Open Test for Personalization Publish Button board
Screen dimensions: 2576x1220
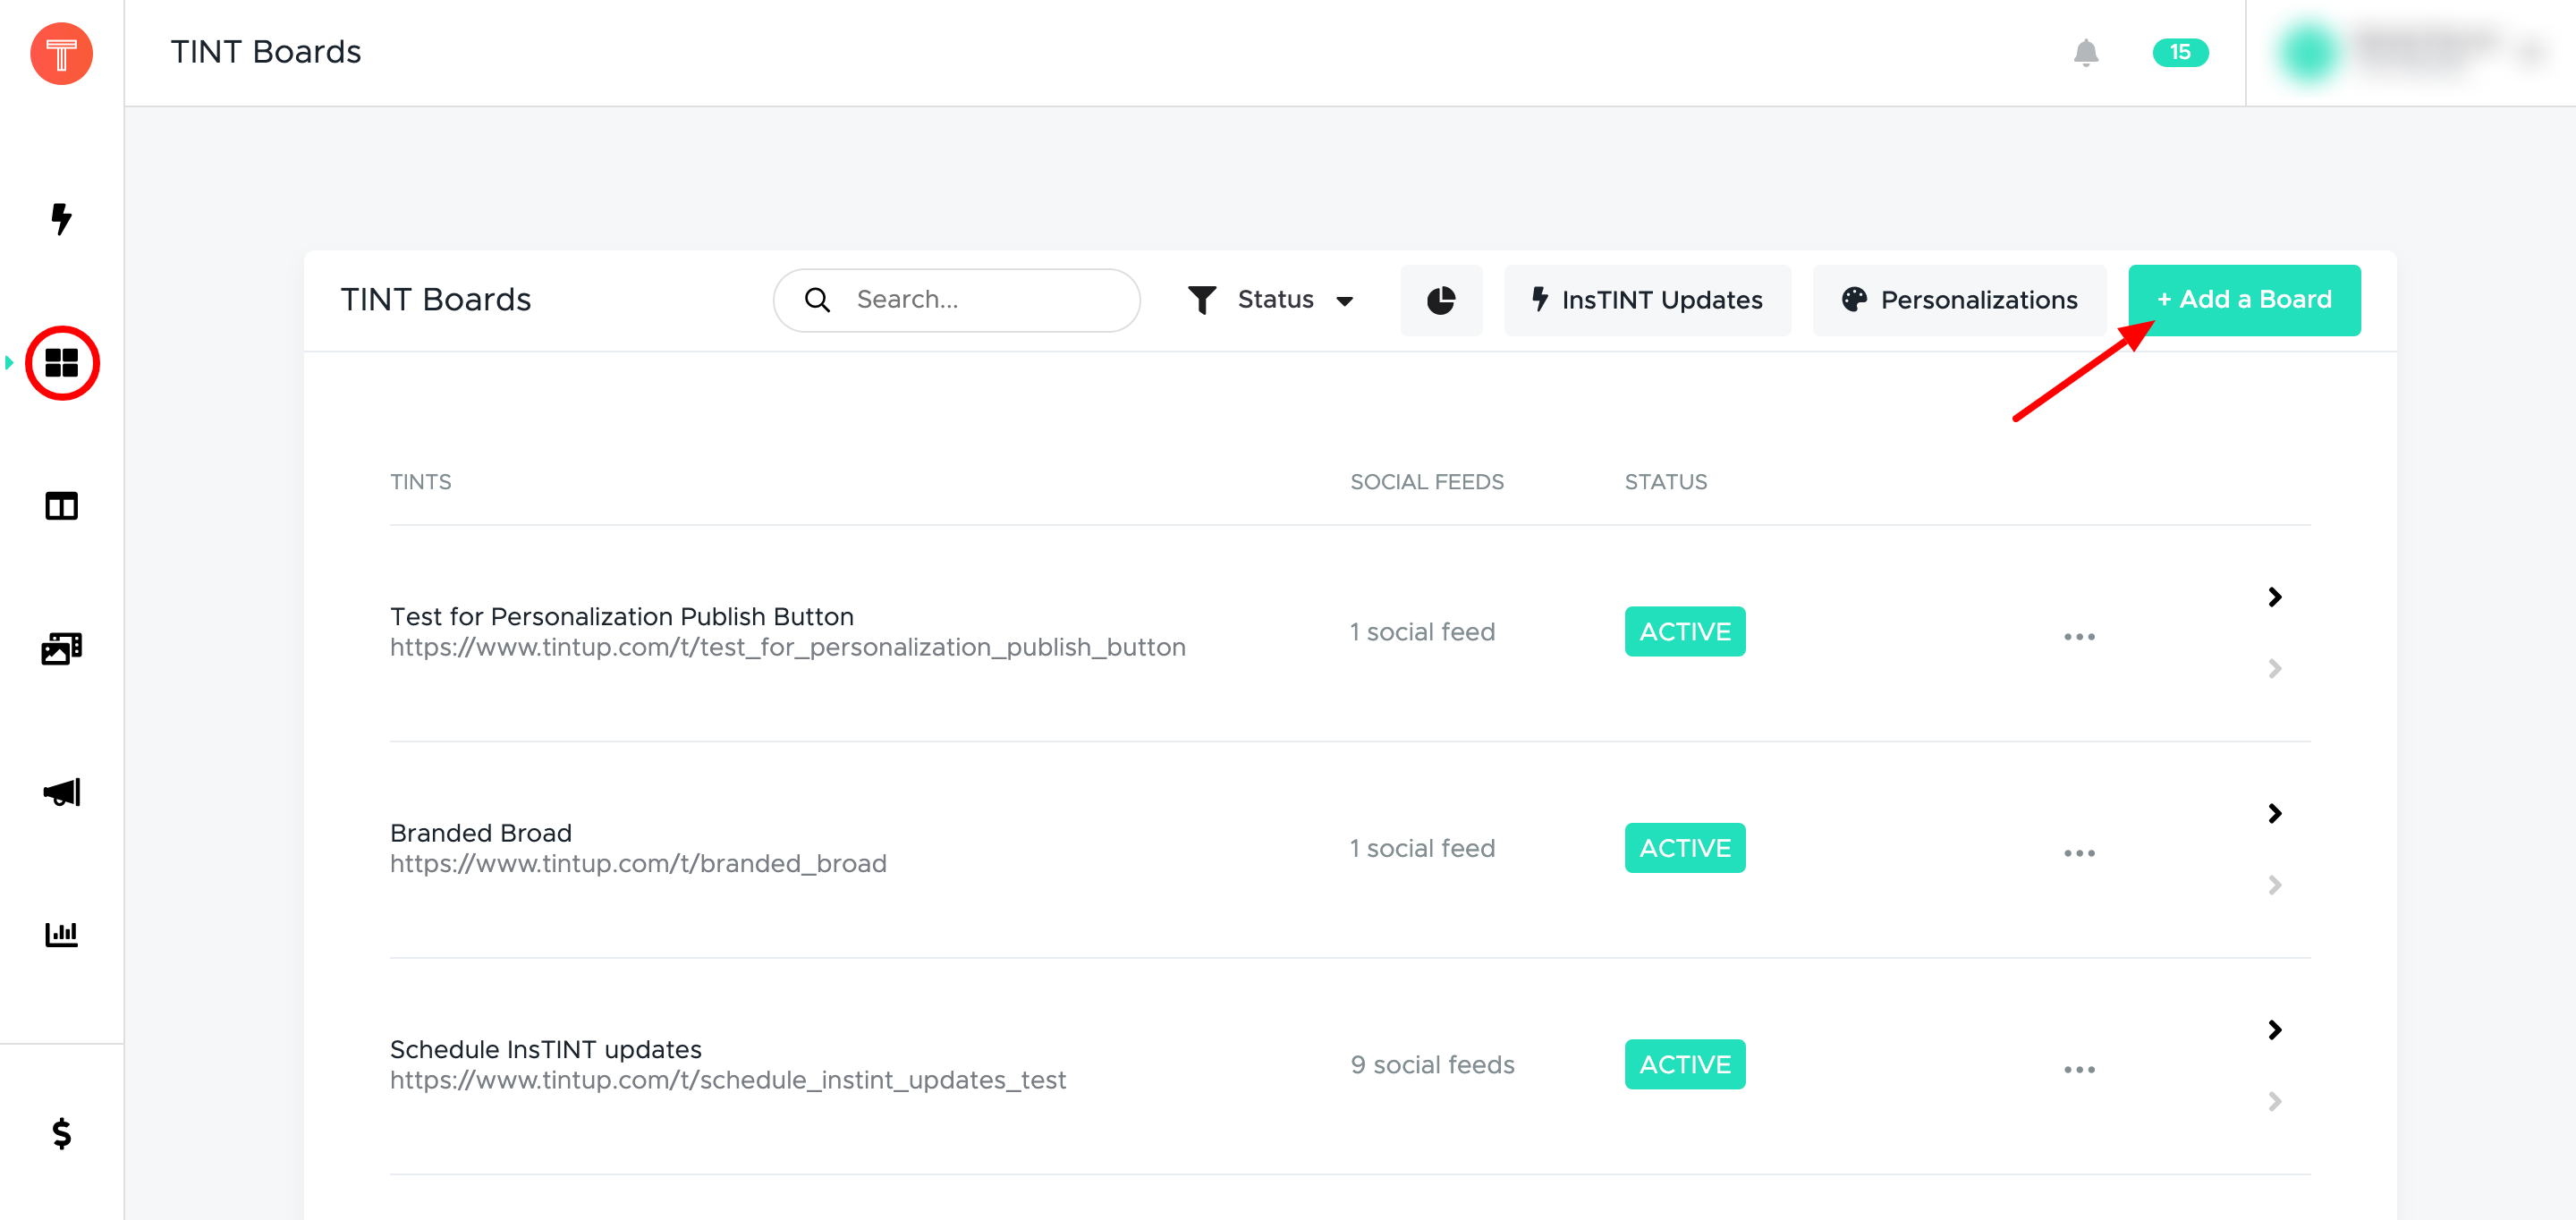622,616
